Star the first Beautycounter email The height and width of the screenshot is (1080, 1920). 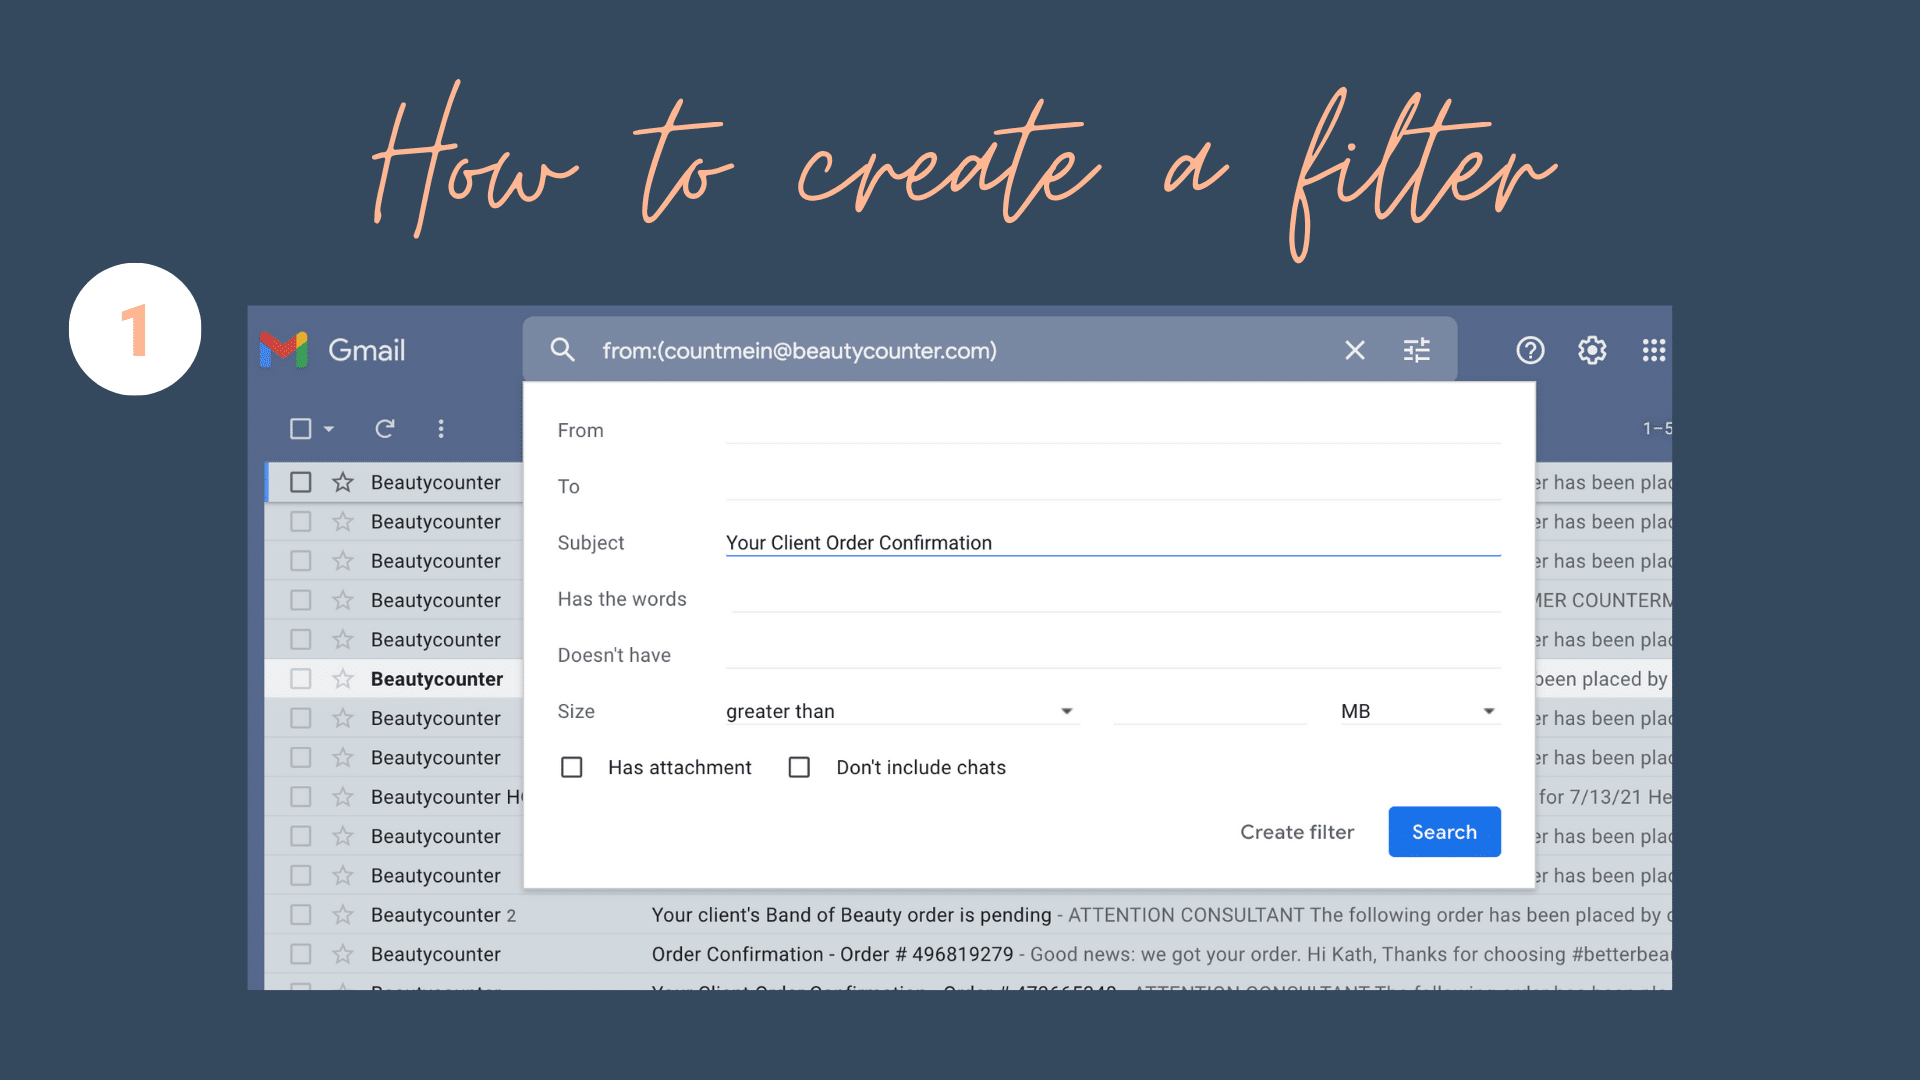tap(343, 482)
